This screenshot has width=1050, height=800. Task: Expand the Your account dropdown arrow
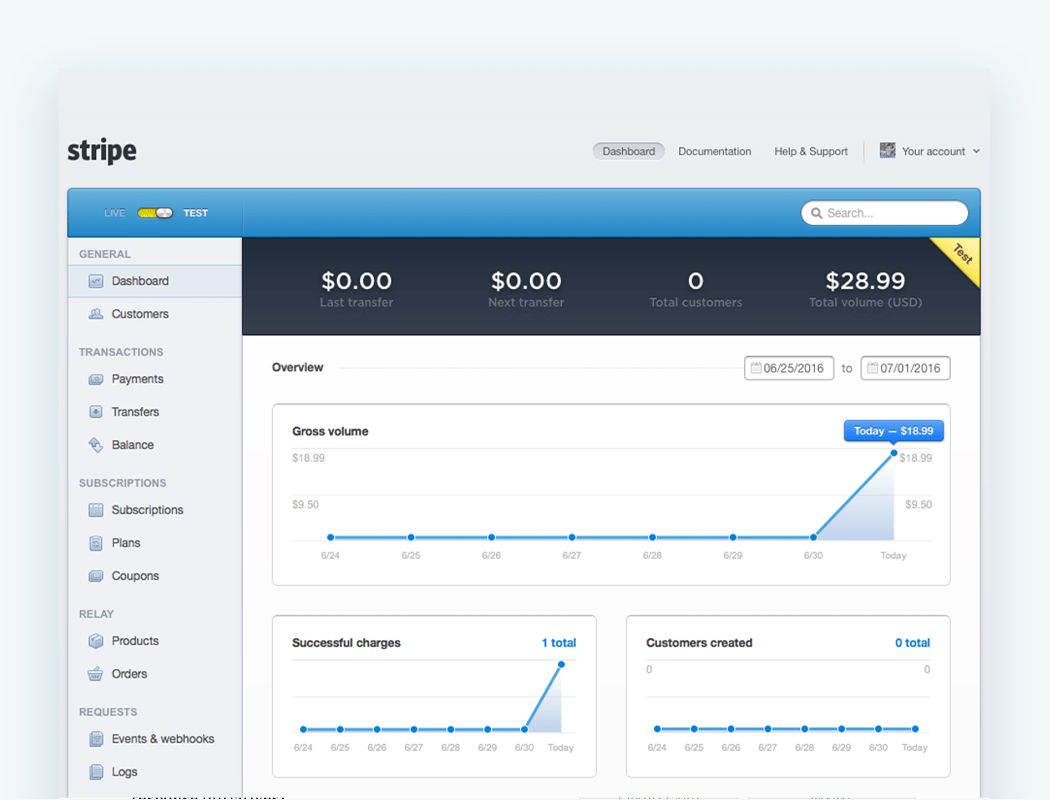pyautogui.click(x=976, y=151)
